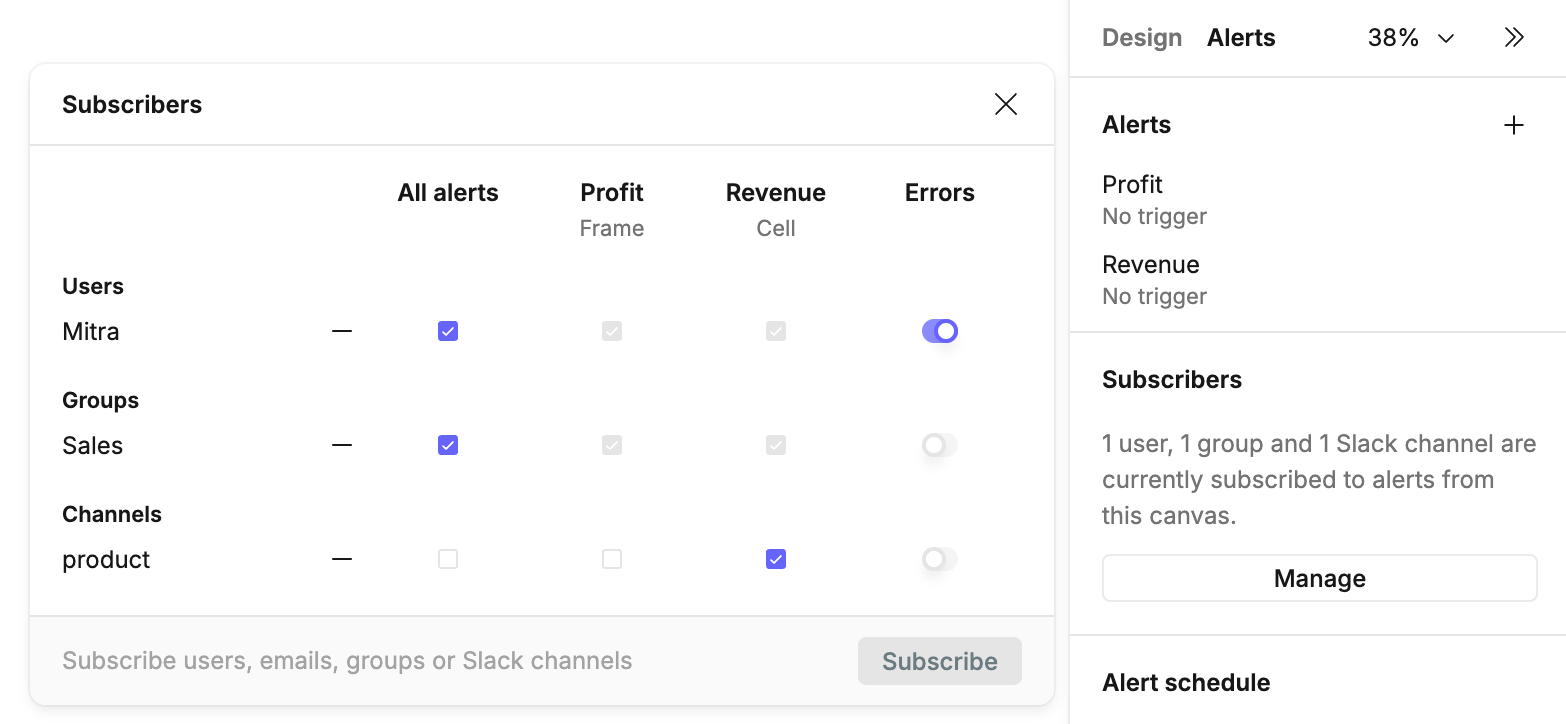This screenshot has width=1566, height=724.
Task: Switch to the Design tab
Action: click(1142, 38)
